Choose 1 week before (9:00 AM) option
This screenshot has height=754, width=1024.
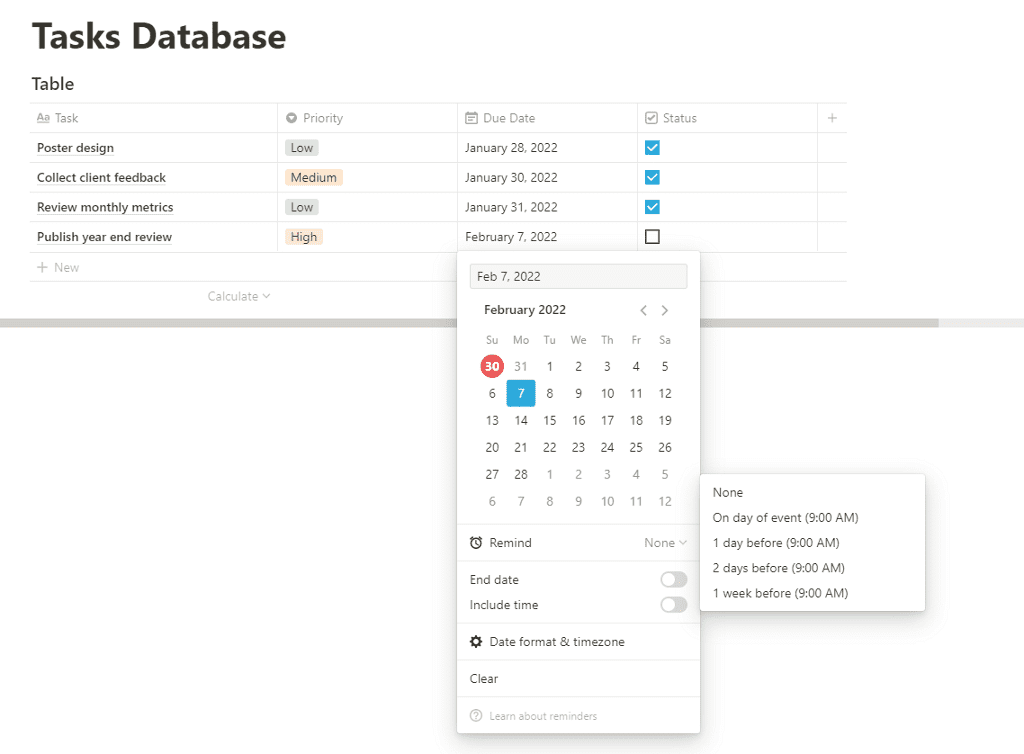[780, 593]
